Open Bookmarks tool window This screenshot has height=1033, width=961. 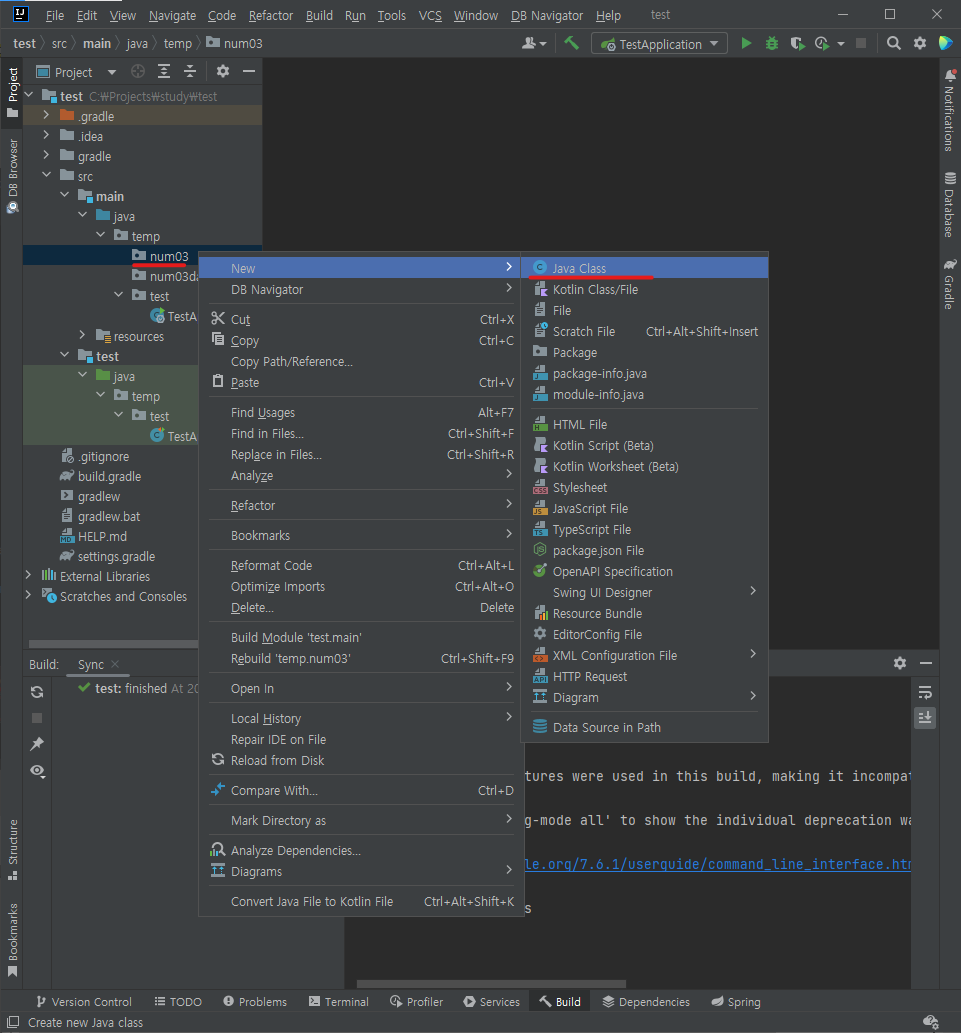pos(13,939)
